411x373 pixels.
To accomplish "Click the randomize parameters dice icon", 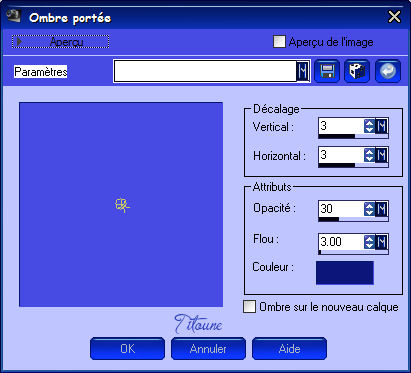I will click(357, 71).
